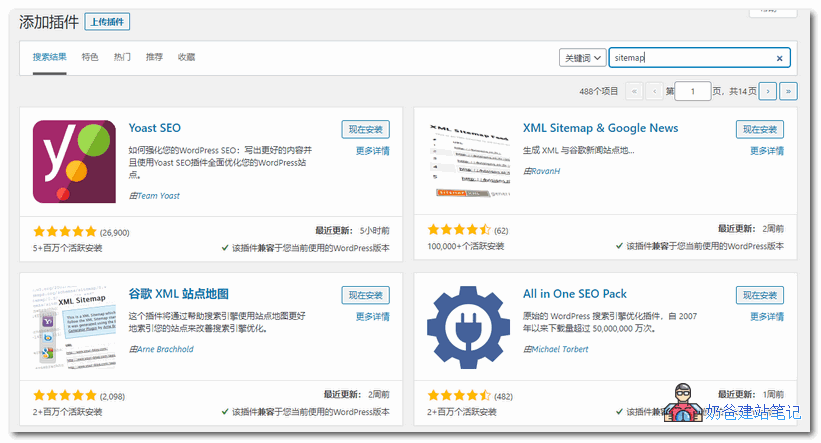Open 更多详情 for XML Sitemap & Google News
821x443 pixels.
coord(767,151)
